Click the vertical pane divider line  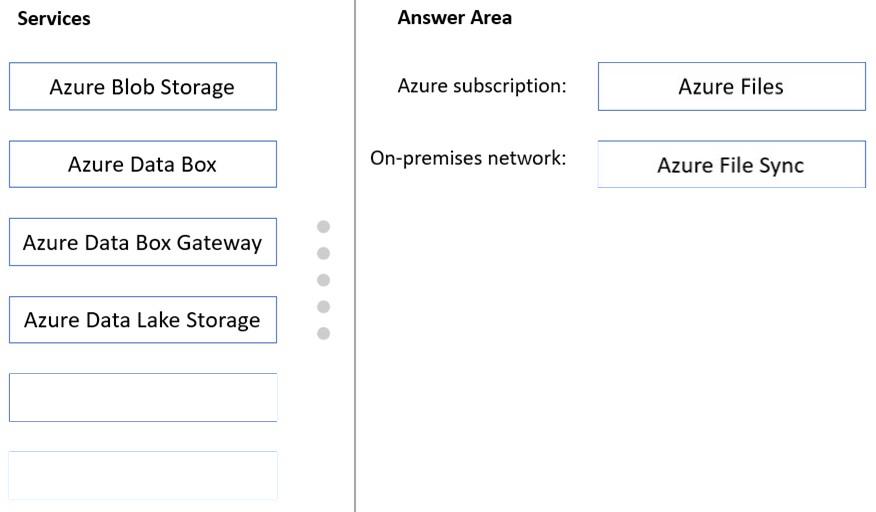[x=355, y=256]
